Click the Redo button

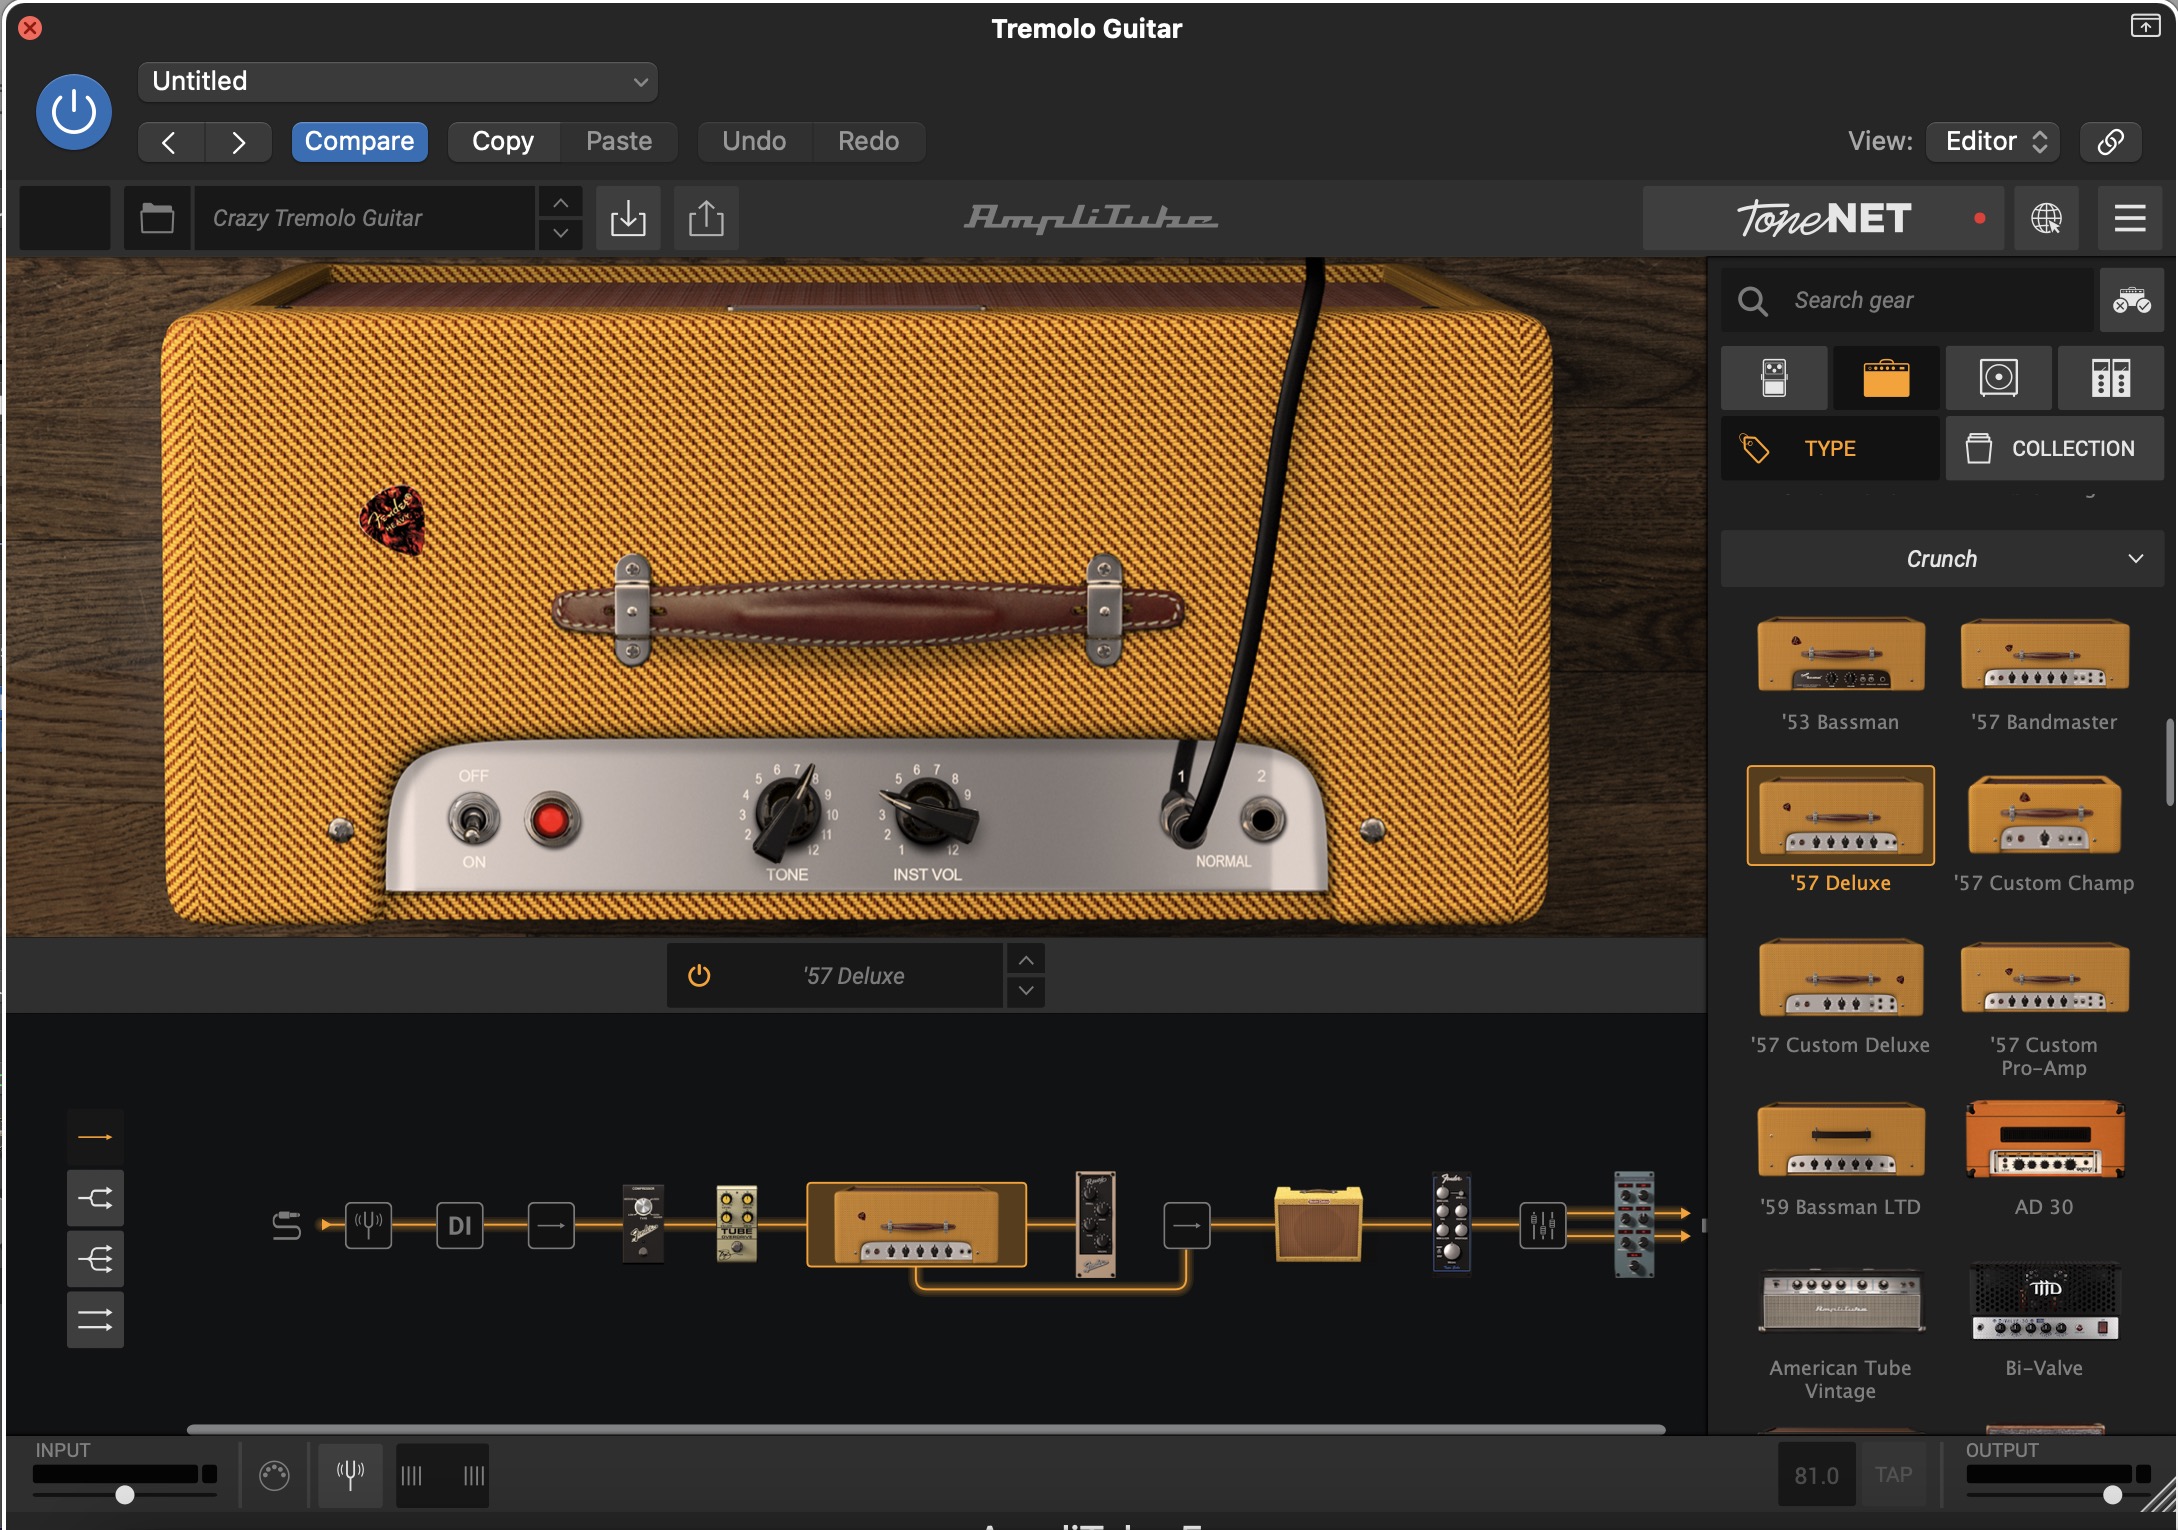868,141
